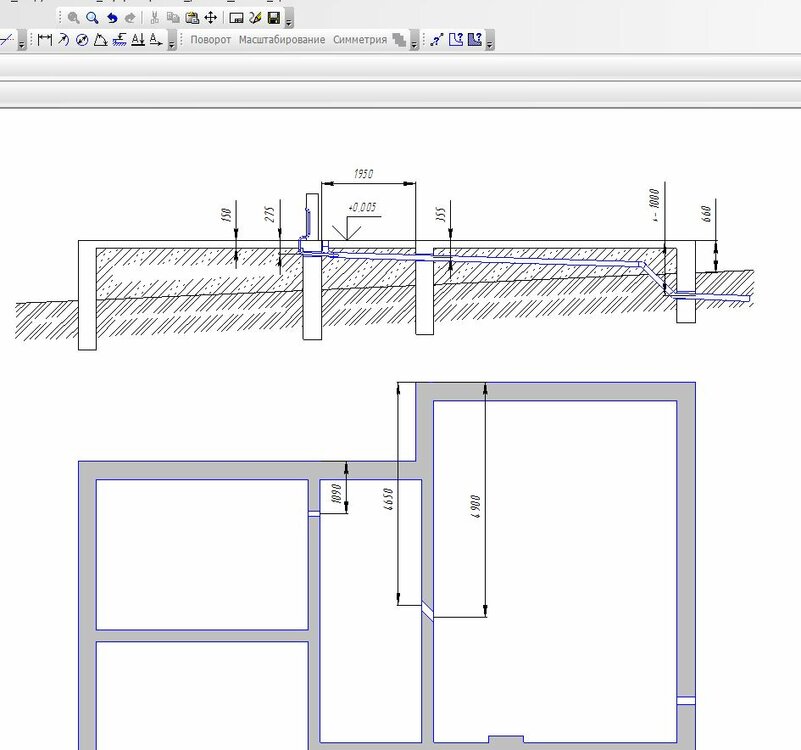801x750 pixels.
Task: Click the scissors cut icon
Action: [x=155, y=18]
